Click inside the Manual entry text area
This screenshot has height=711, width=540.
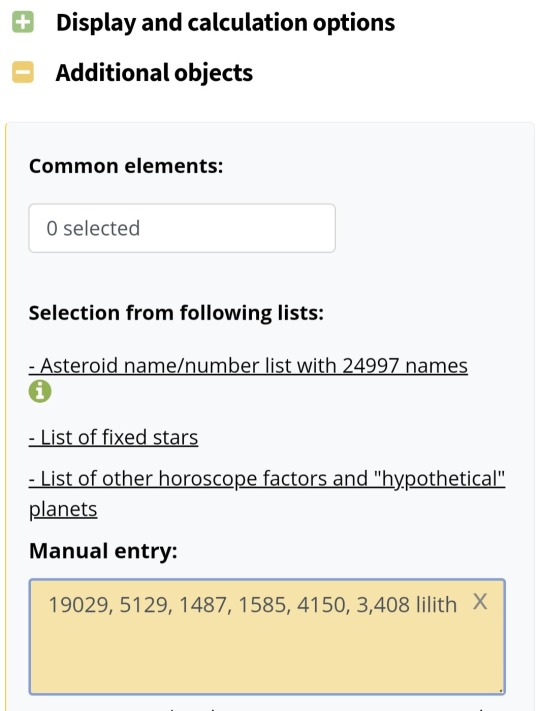click(x=267, y=637)
